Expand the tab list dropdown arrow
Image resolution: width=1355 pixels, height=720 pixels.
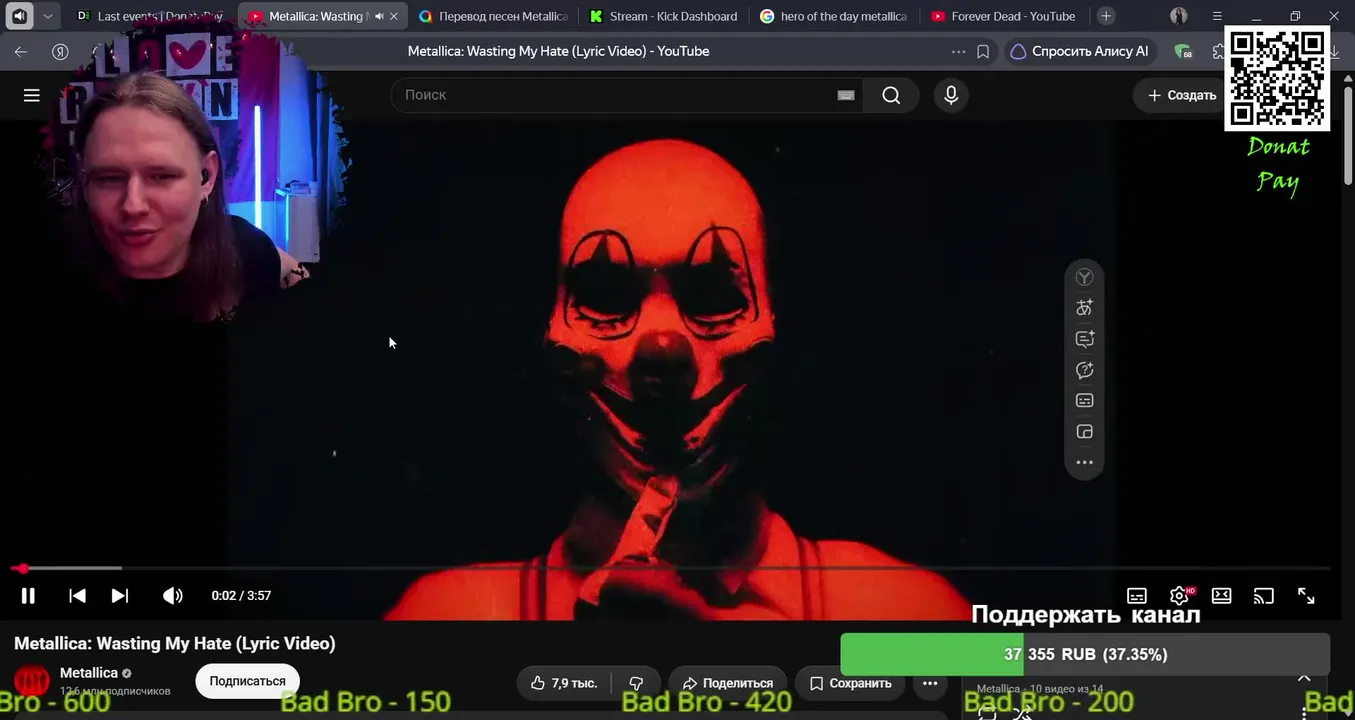tap(47, 16)
